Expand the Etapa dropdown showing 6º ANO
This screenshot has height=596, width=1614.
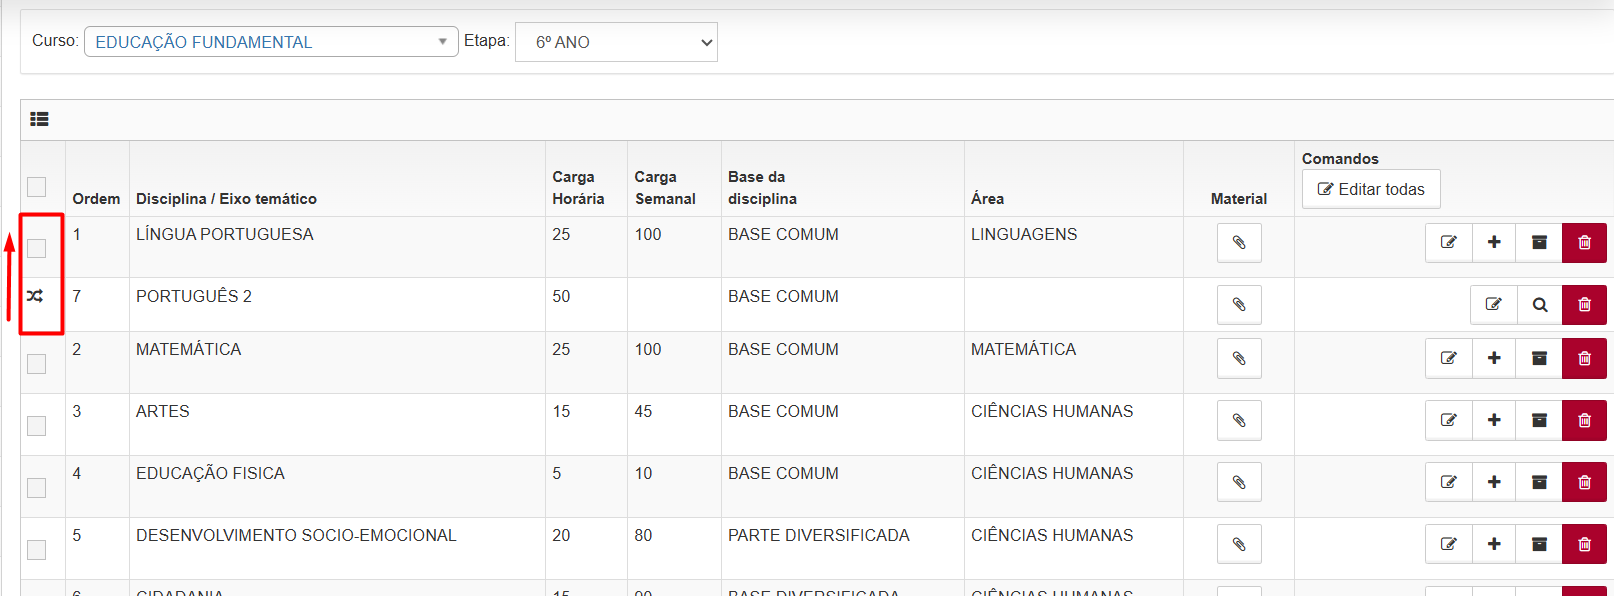(x=616, y=42)
